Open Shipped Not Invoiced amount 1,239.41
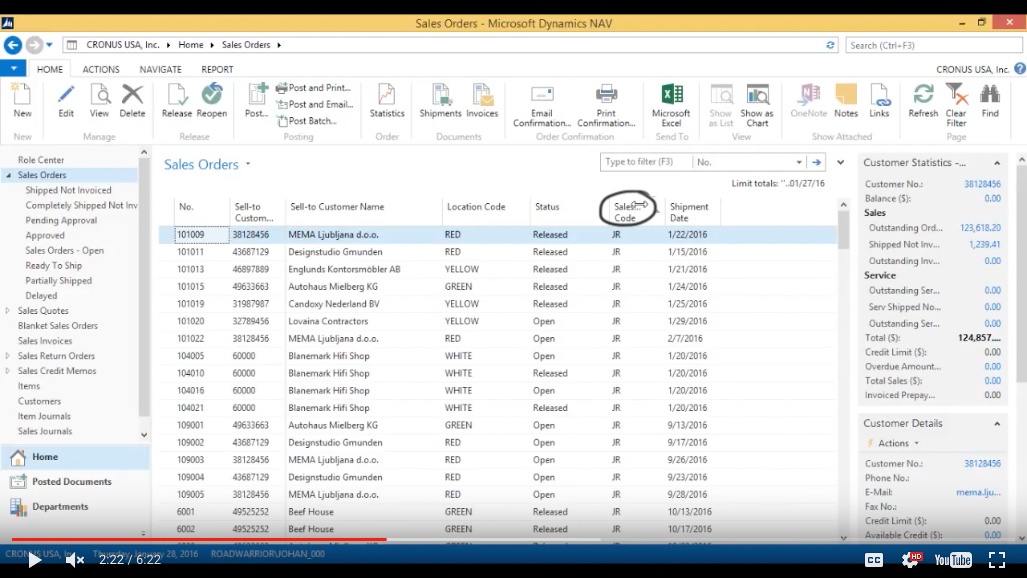This screenshot has height=578, width=1027. pos(984,244)
